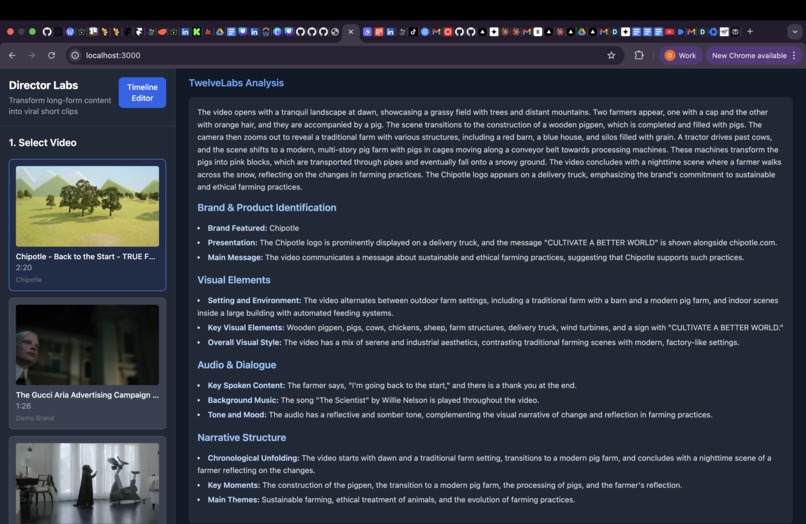Click the Key Spoken Content: label

click(x=246, y=386)
